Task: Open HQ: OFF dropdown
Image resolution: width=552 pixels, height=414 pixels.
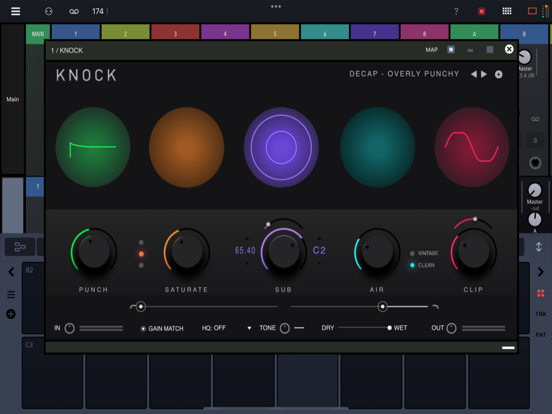Action: tap(226, 328)
